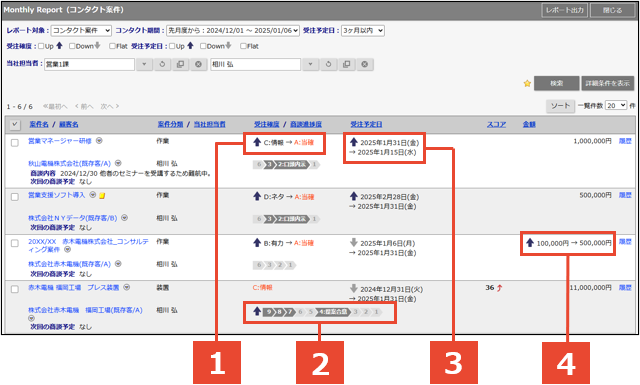Open レポート対象 dropdown
Viewport: 640px width, 385px height.
point(81,30)
